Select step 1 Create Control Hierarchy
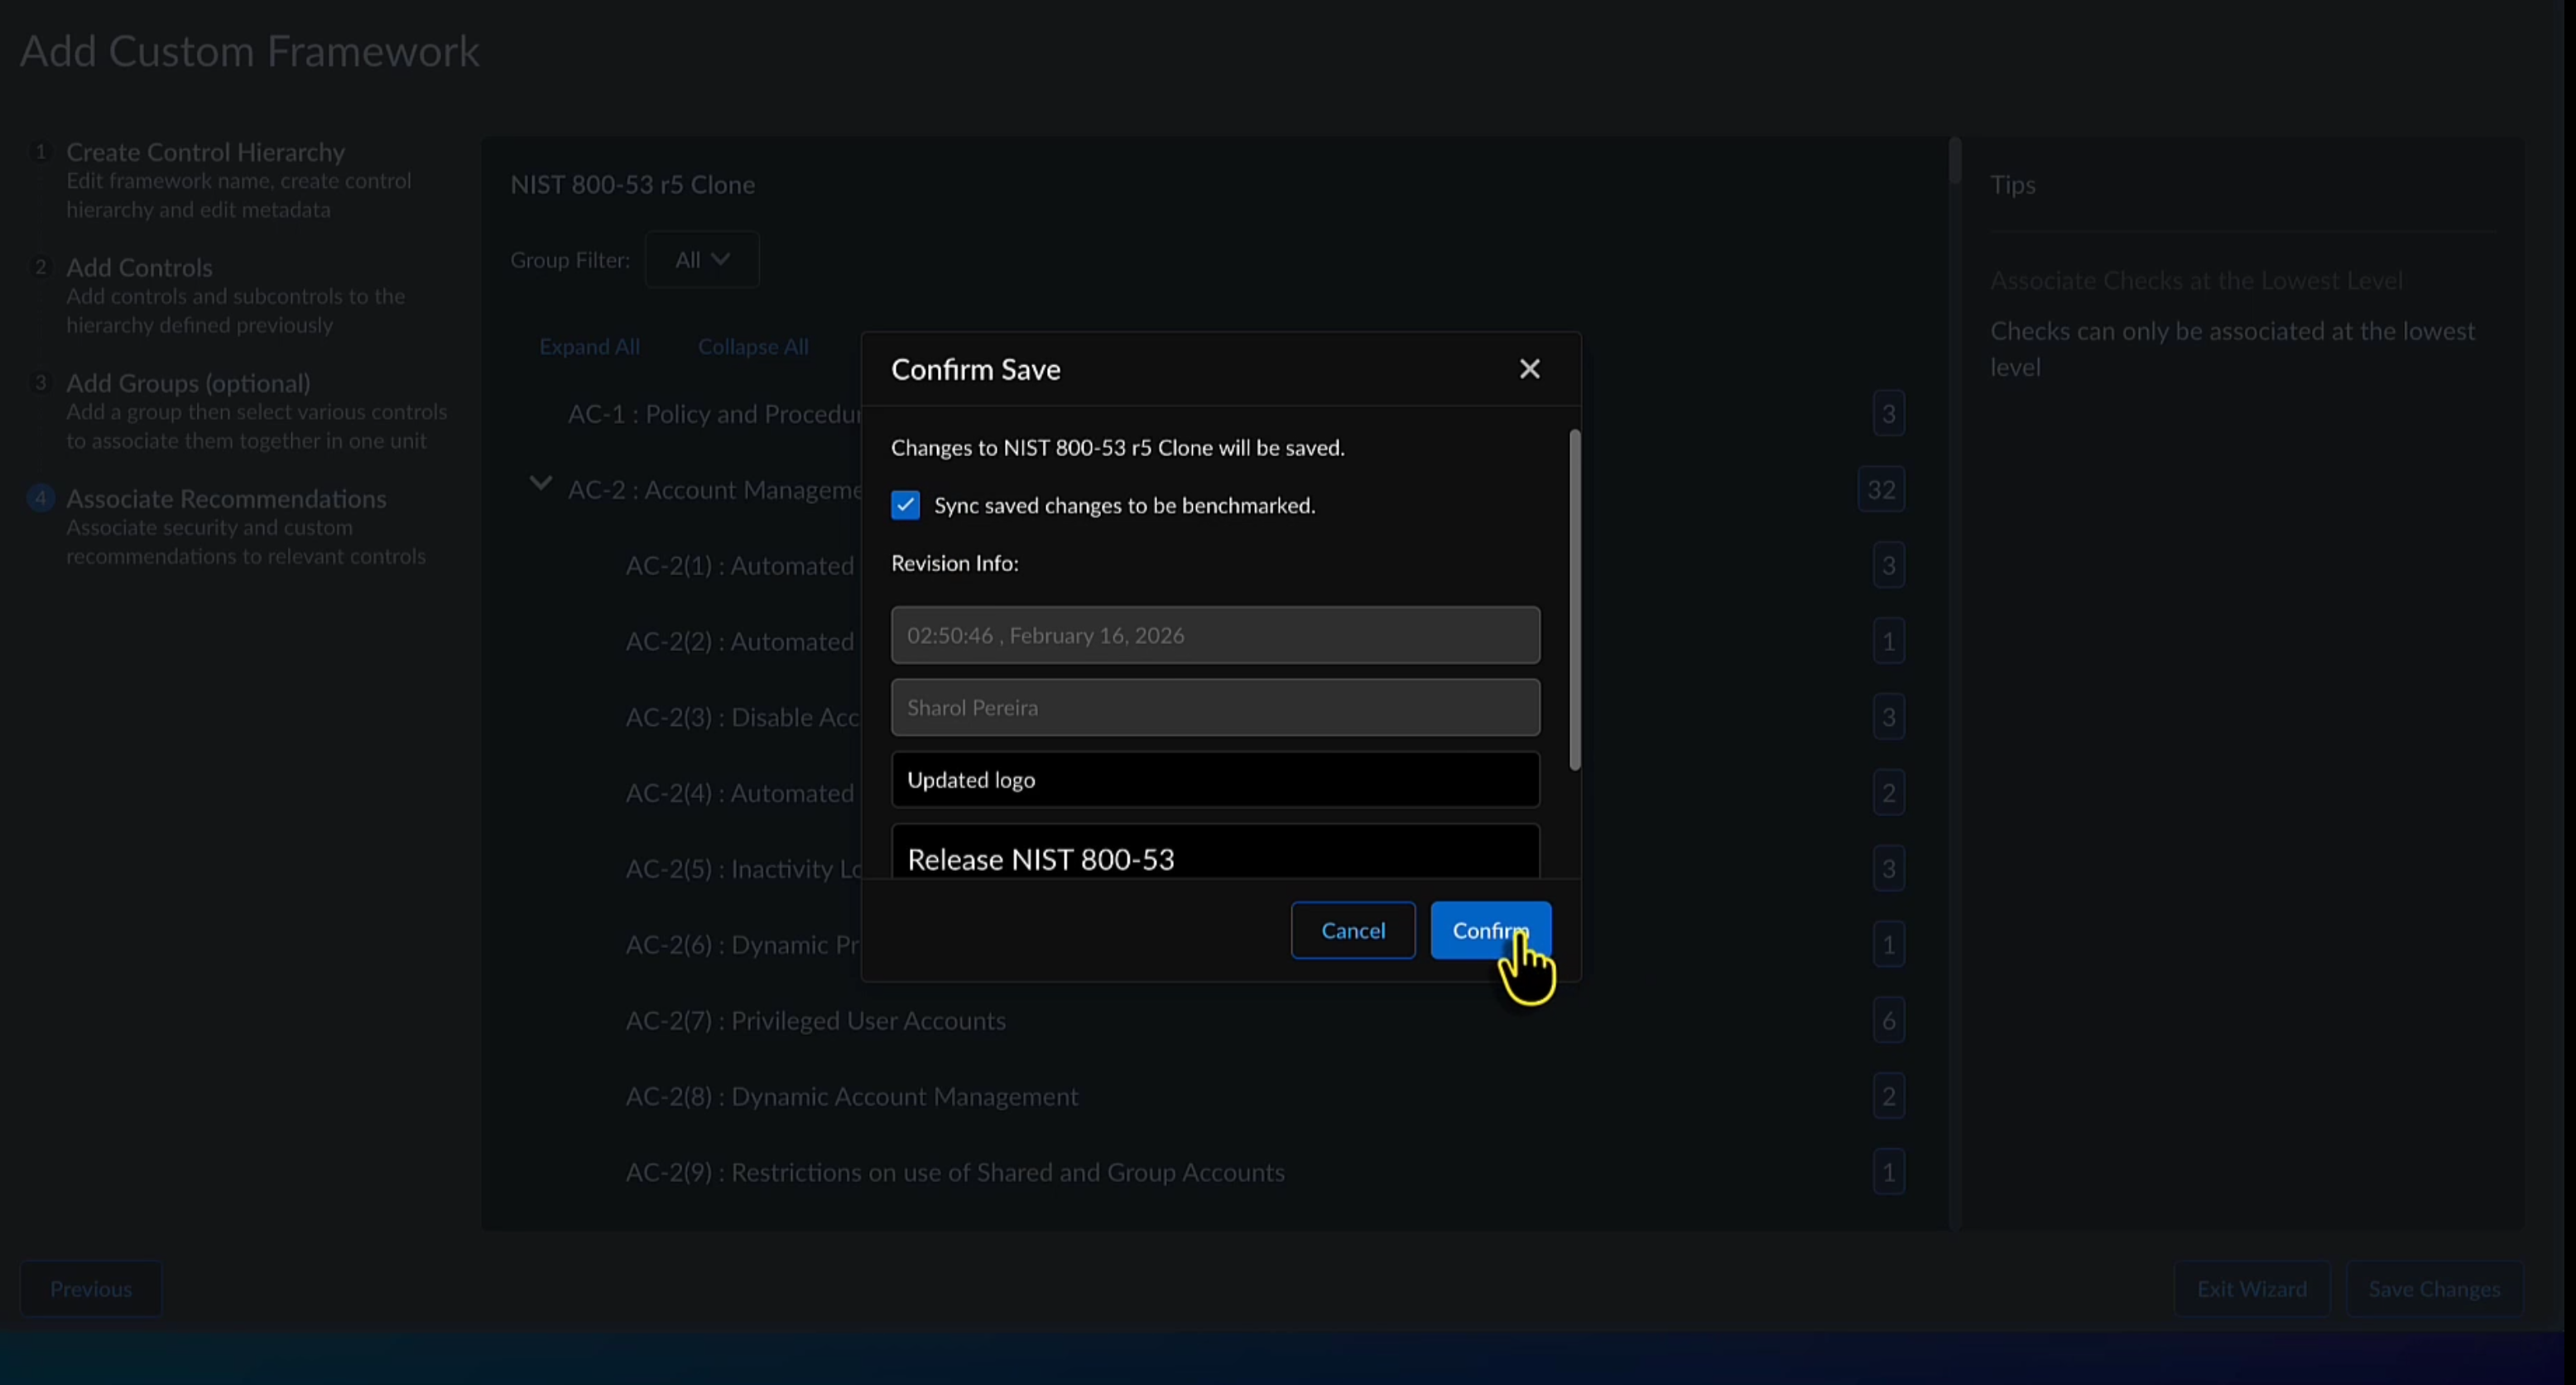This screenshot has height=1385, width=2576. [x=205, y=152]
